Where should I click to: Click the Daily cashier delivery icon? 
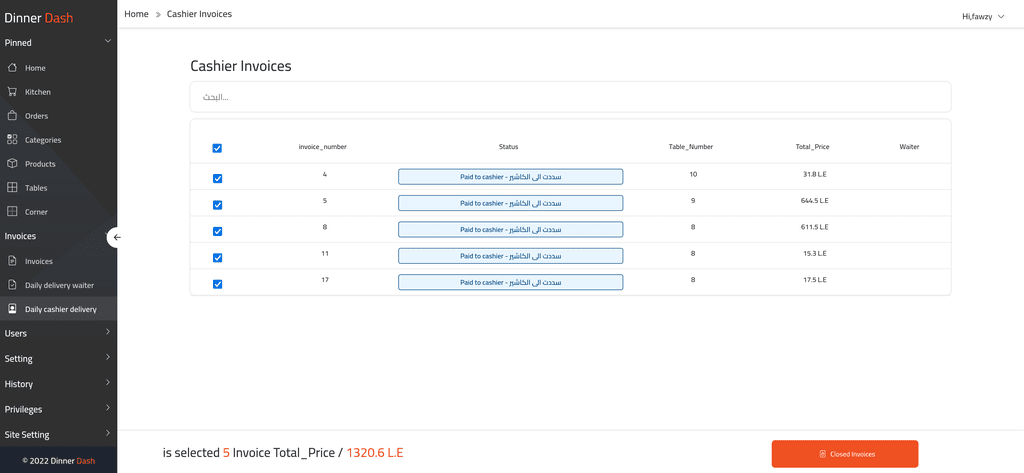(12, 308)
